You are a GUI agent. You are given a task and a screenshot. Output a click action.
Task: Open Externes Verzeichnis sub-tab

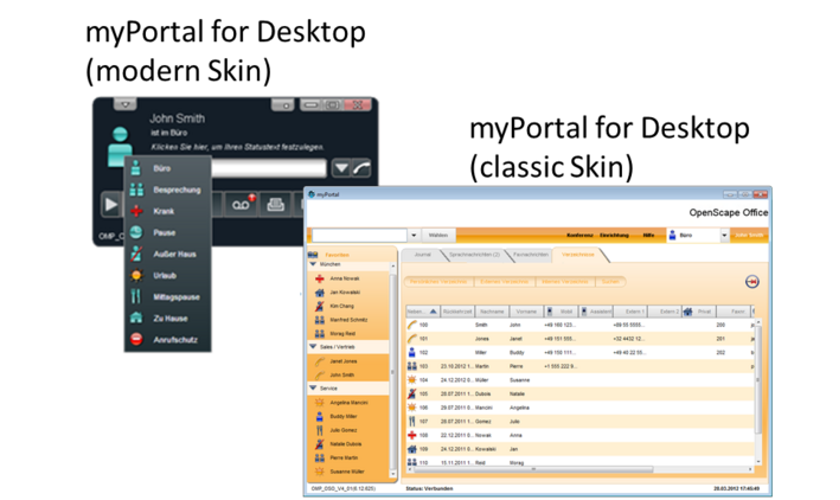pos(505,281)
